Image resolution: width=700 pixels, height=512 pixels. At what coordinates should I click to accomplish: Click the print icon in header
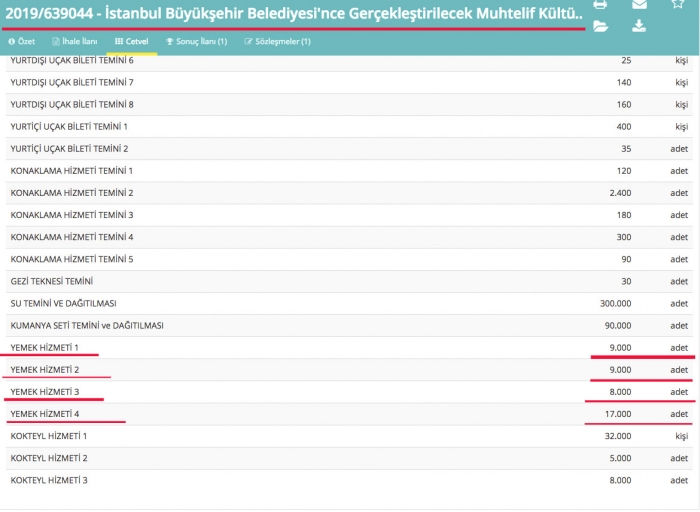pos(600,4)
